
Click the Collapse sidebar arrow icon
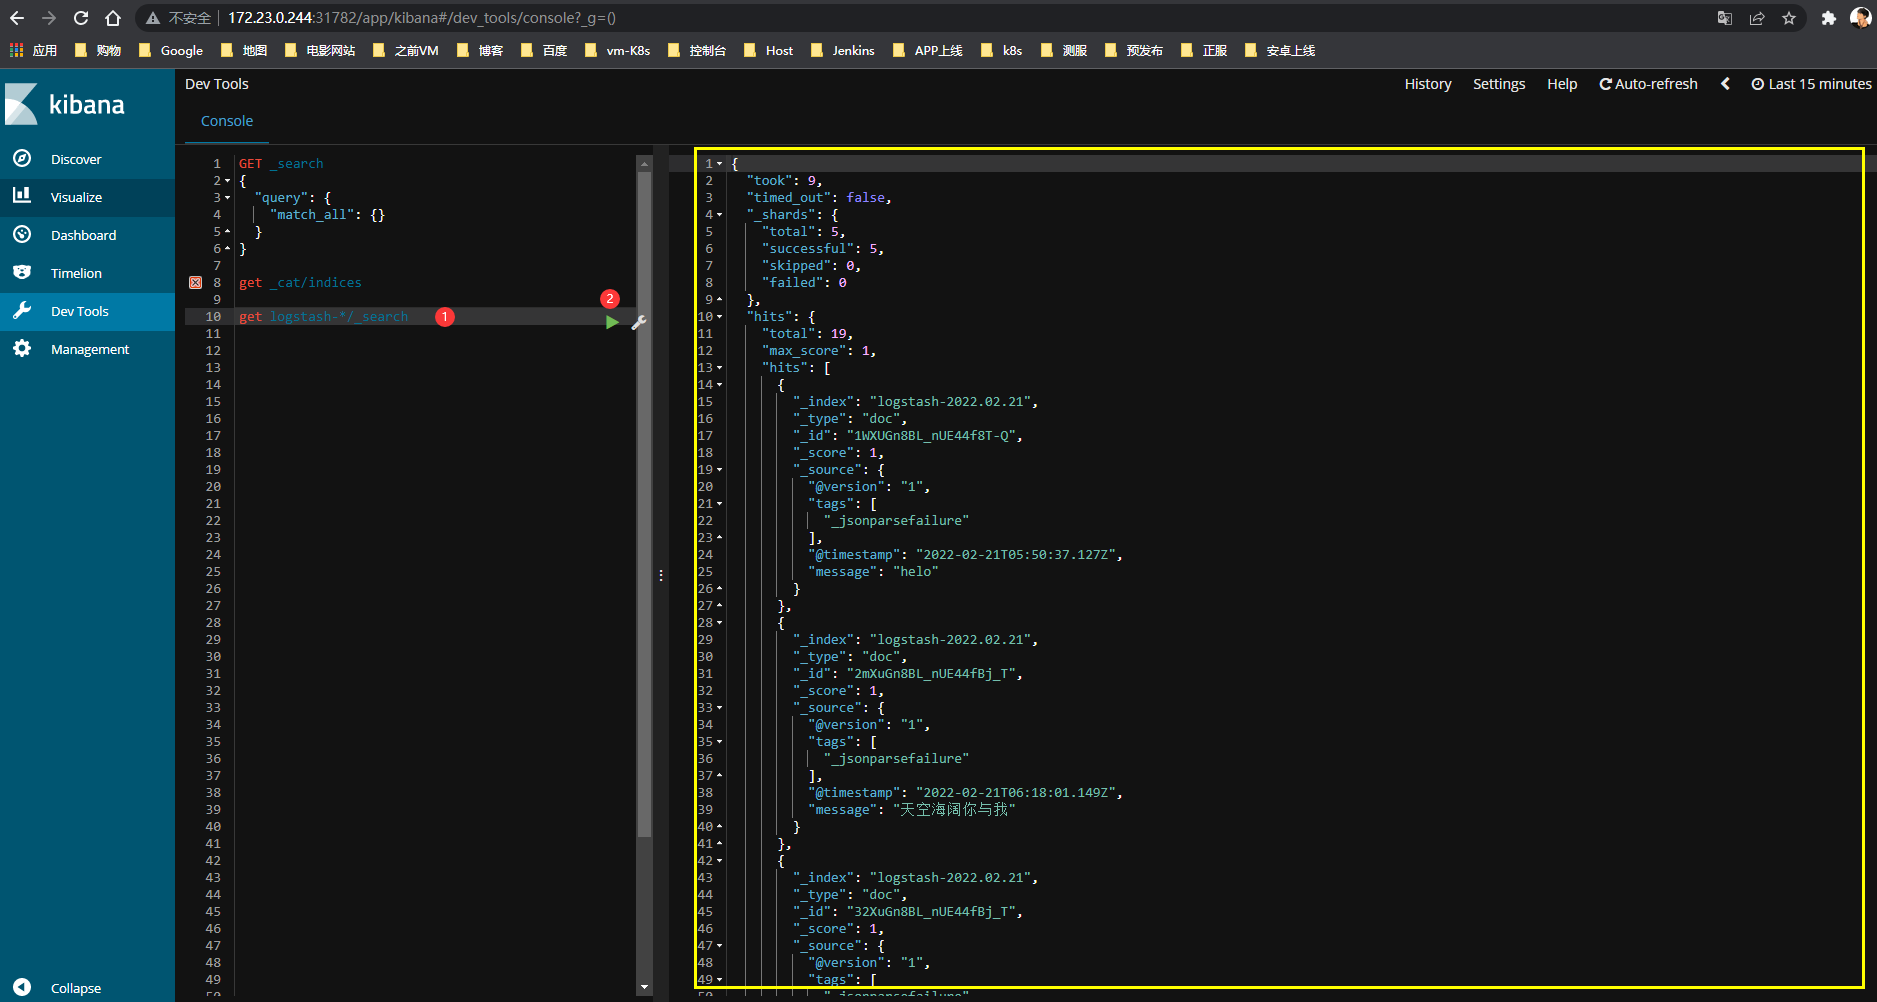pyautogui.click(x=22, y=987)
